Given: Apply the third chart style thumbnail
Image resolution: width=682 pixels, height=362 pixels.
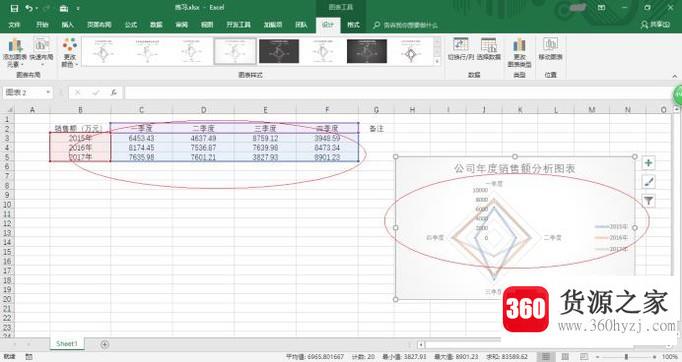Looking at the screenshot, I should pos(191,51).
